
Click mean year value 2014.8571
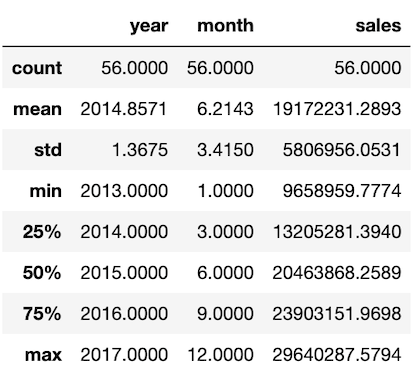pyautogui.click(x=124, y=109)
